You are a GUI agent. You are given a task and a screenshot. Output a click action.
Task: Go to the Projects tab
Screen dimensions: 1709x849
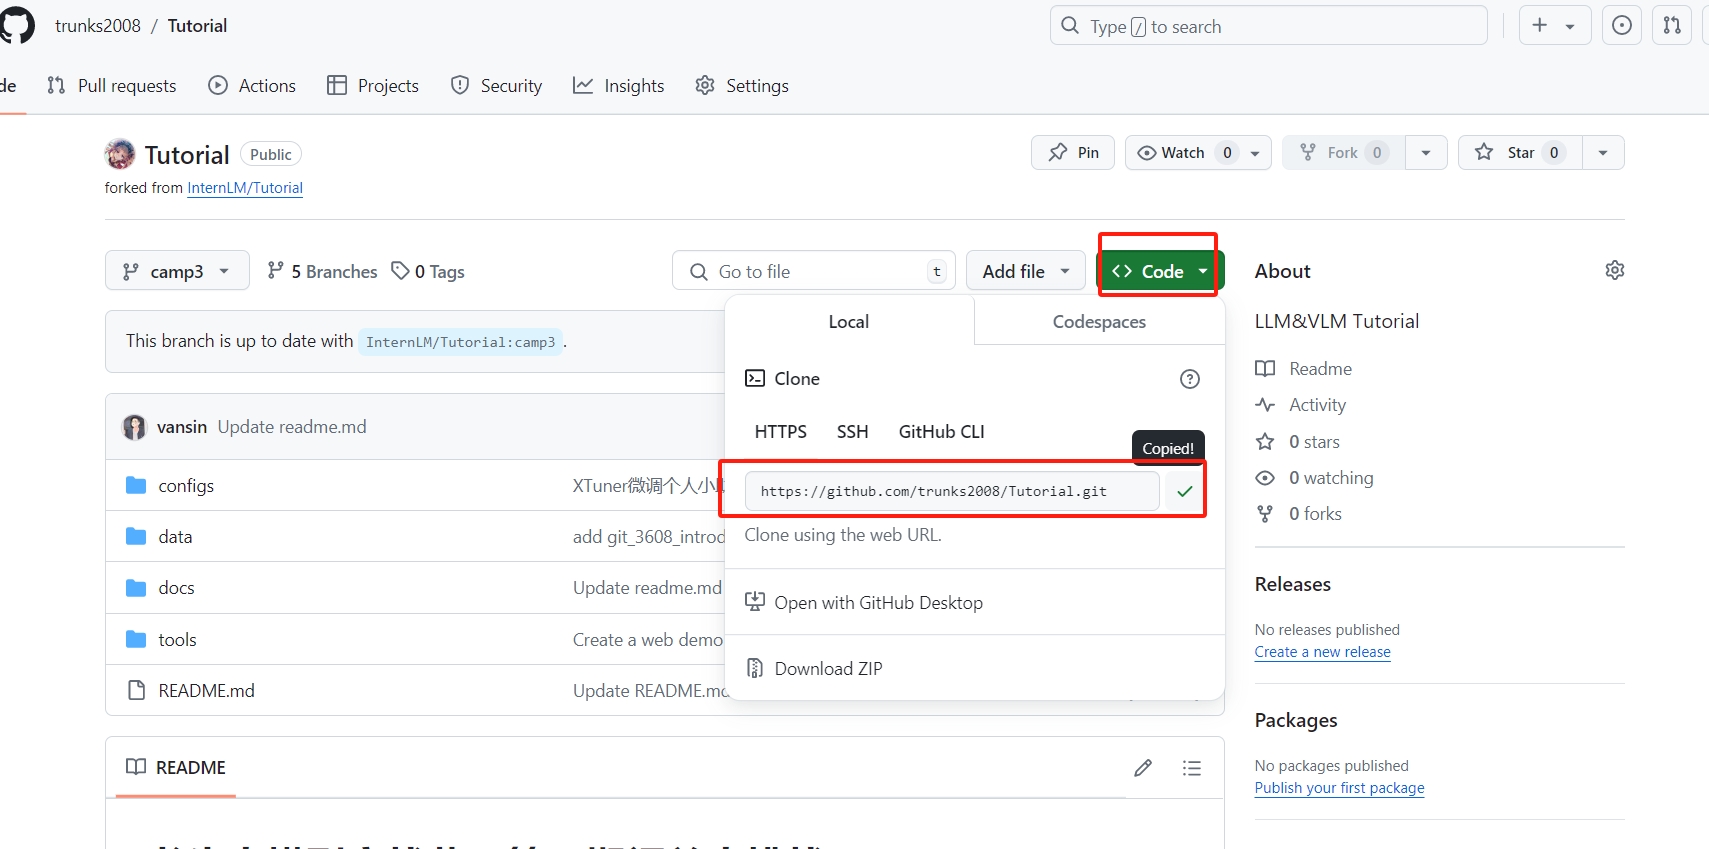click(373, 86)
